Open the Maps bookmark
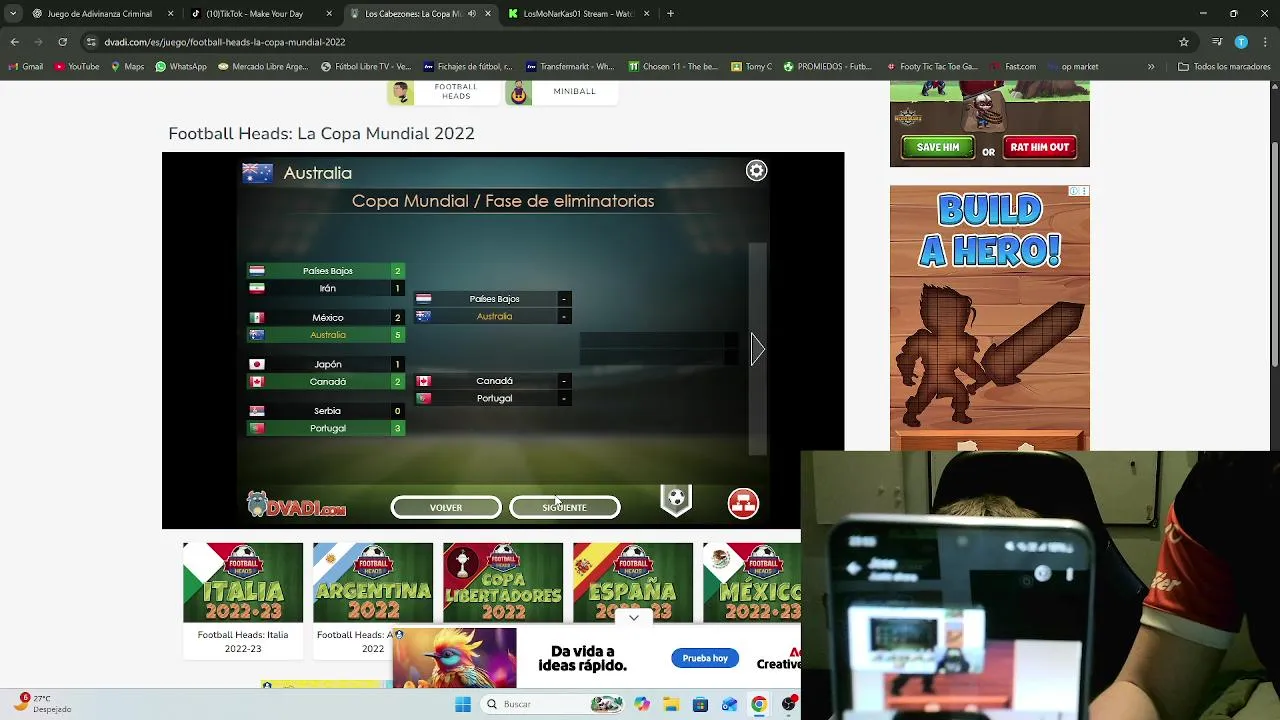 127,67
